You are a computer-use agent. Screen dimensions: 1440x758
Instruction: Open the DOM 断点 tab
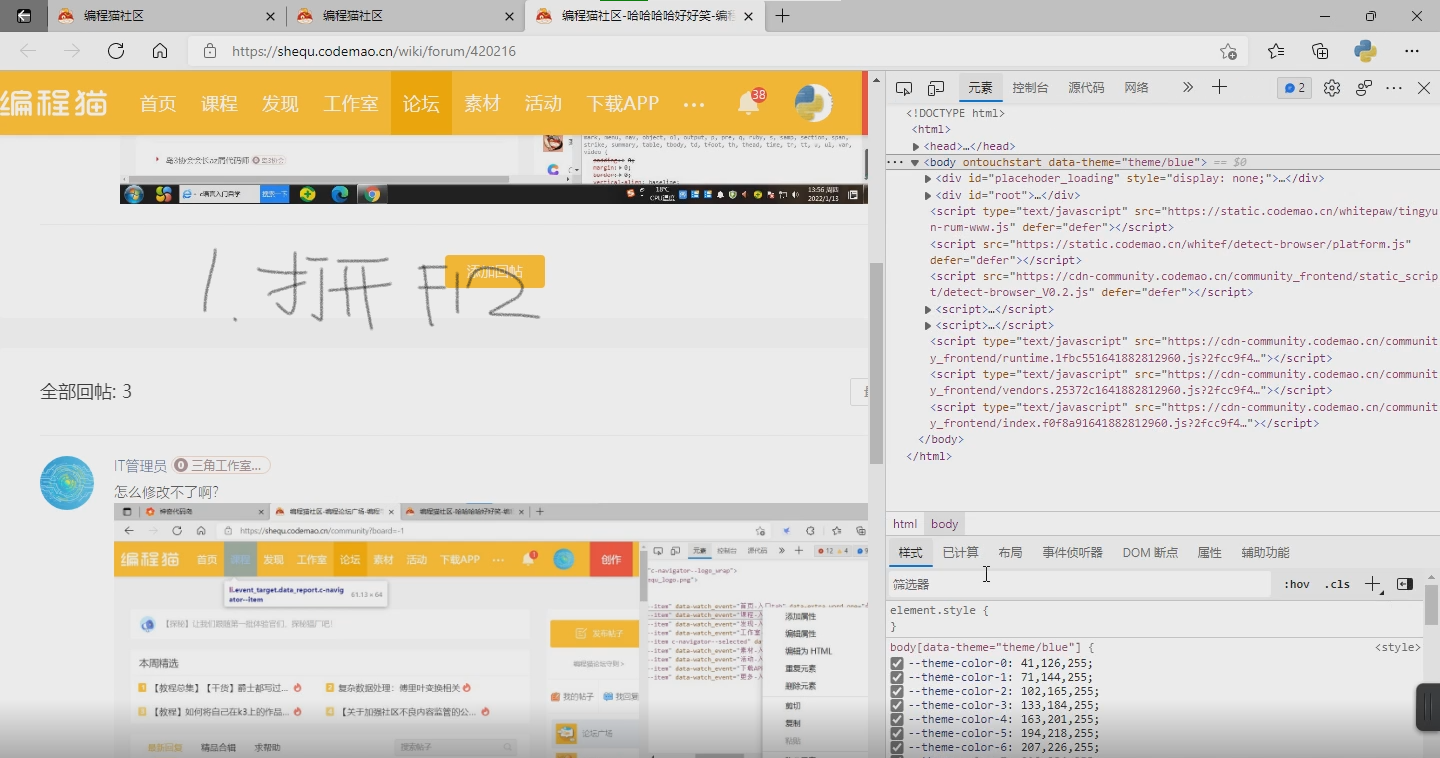pos(1150,553)
